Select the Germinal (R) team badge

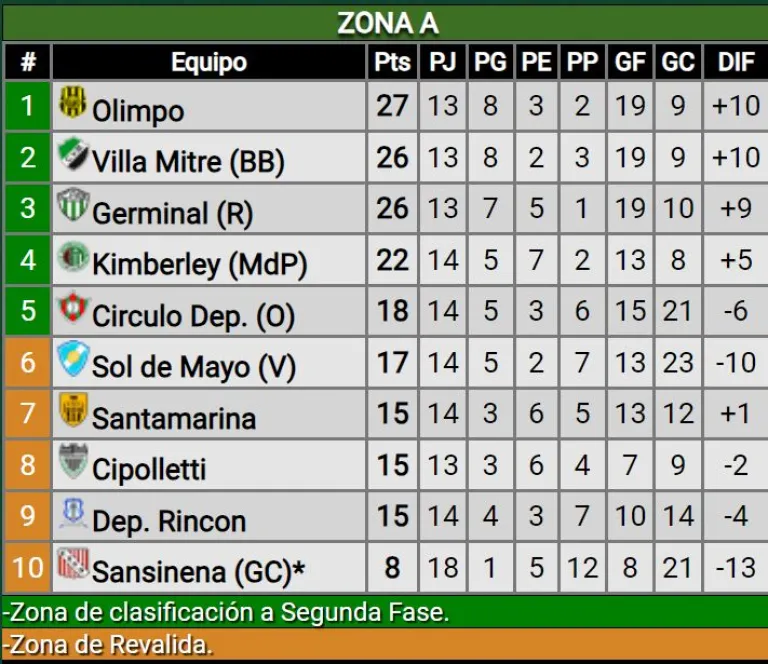(x=72, y=205)
